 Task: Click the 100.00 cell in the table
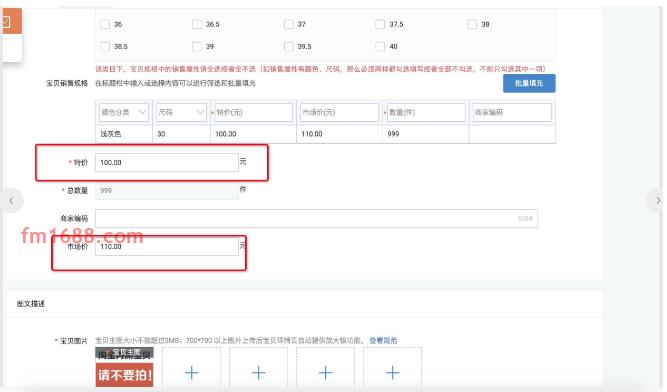coord(253,134)
